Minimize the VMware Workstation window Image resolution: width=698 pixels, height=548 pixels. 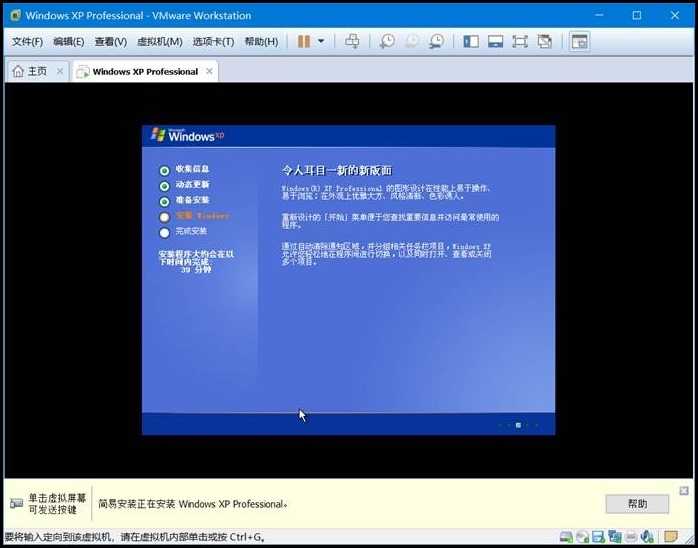[x=599, y=15]
